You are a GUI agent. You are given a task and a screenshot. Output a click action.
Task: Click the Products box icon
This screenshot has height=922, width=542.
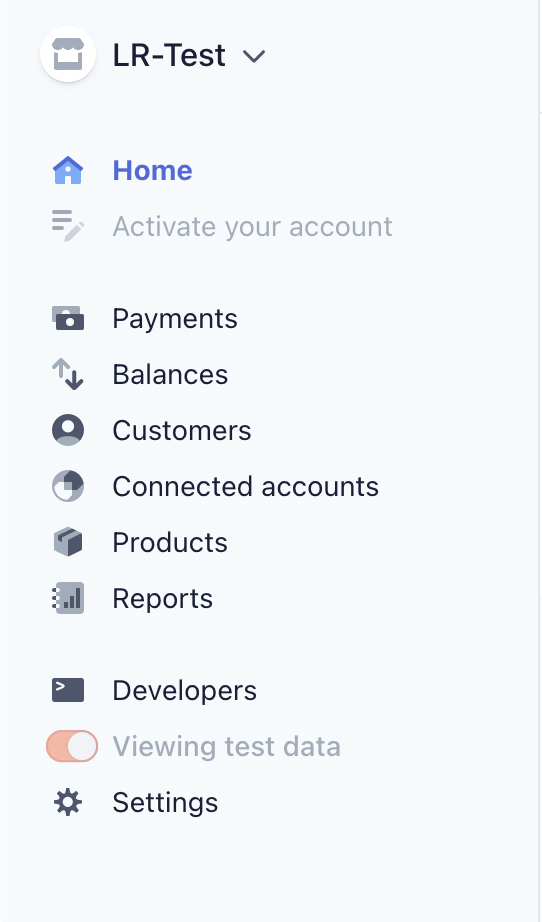[68, 542]
